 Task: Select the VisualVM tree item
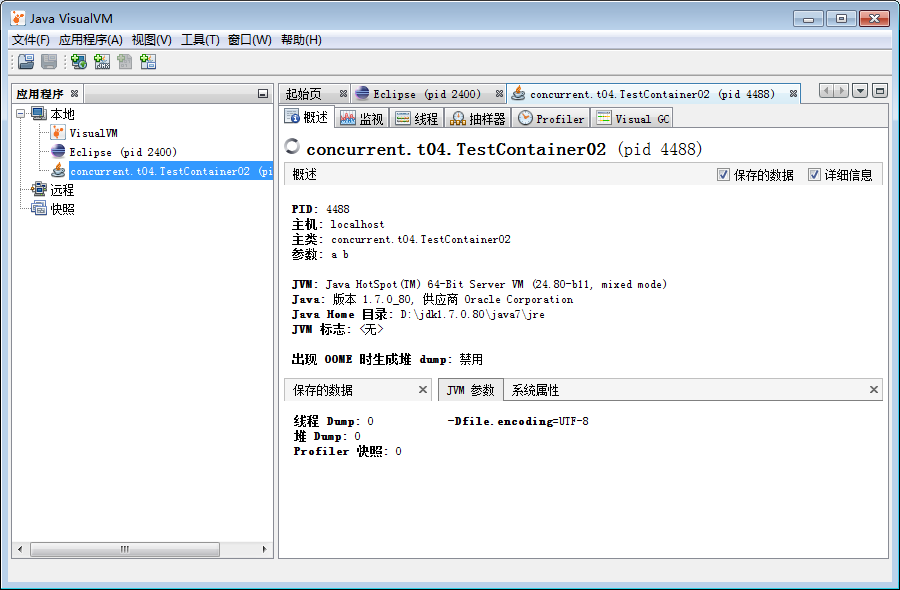(94, 133)
